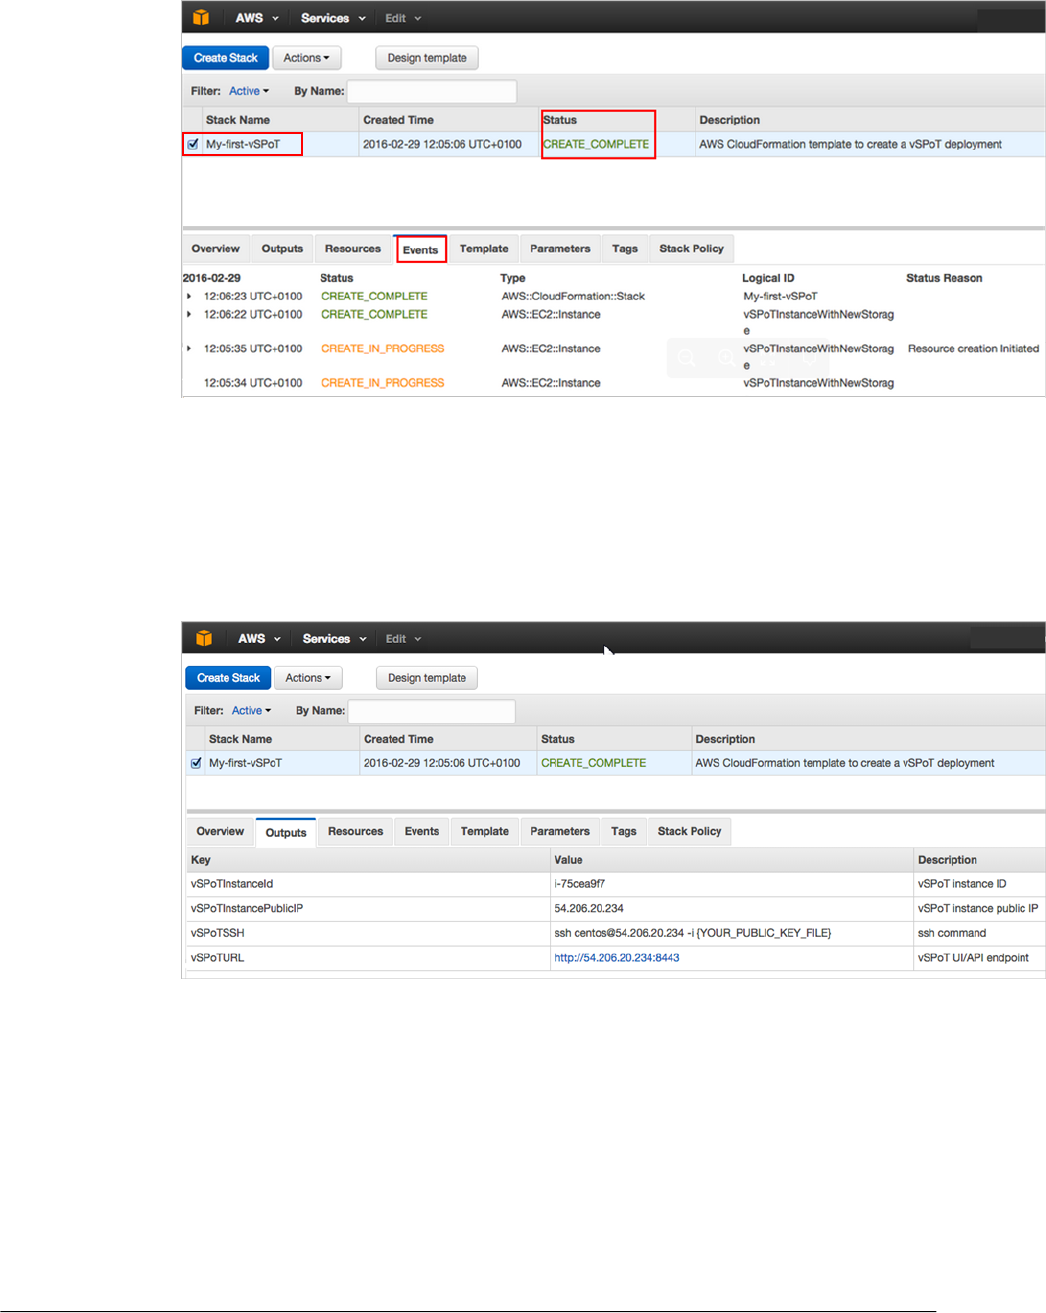The width and height of the screenshot is (1046, 1313).
Task: Switch to Stack Policy tab in bottom console
Action: pos(689,831)
